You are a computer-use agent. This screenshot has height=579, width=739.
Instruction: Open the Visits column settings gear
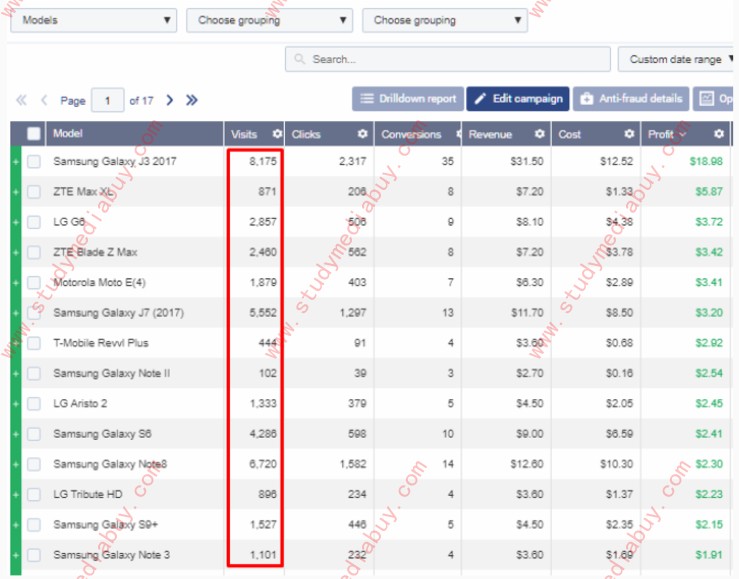pos(277,134)
